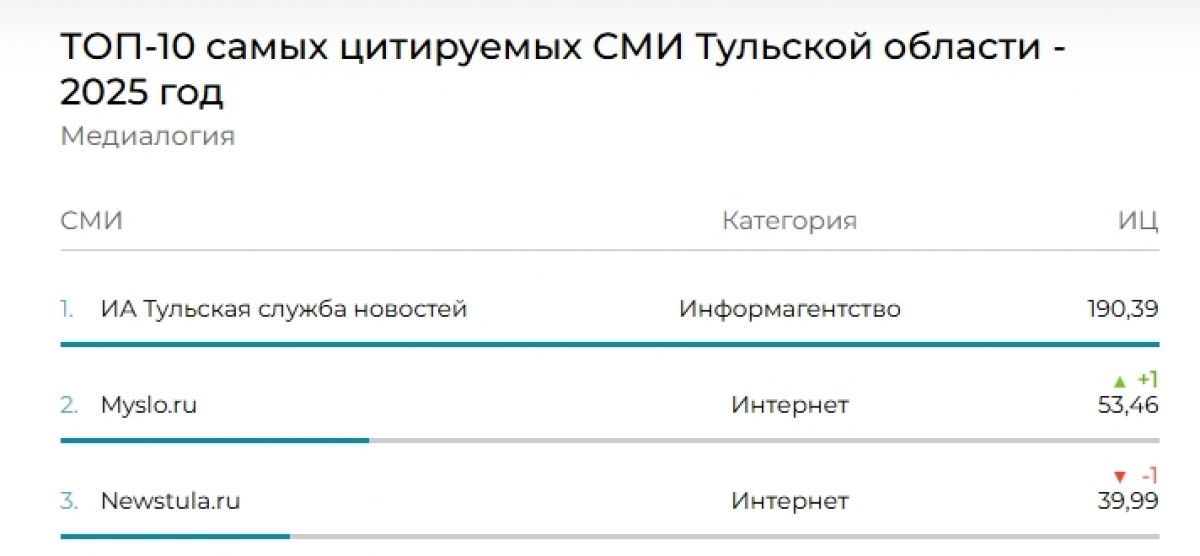Screen dimensions: 1200x556
Task: Open the Медиалогия source link
Action: tap(147, 136)
